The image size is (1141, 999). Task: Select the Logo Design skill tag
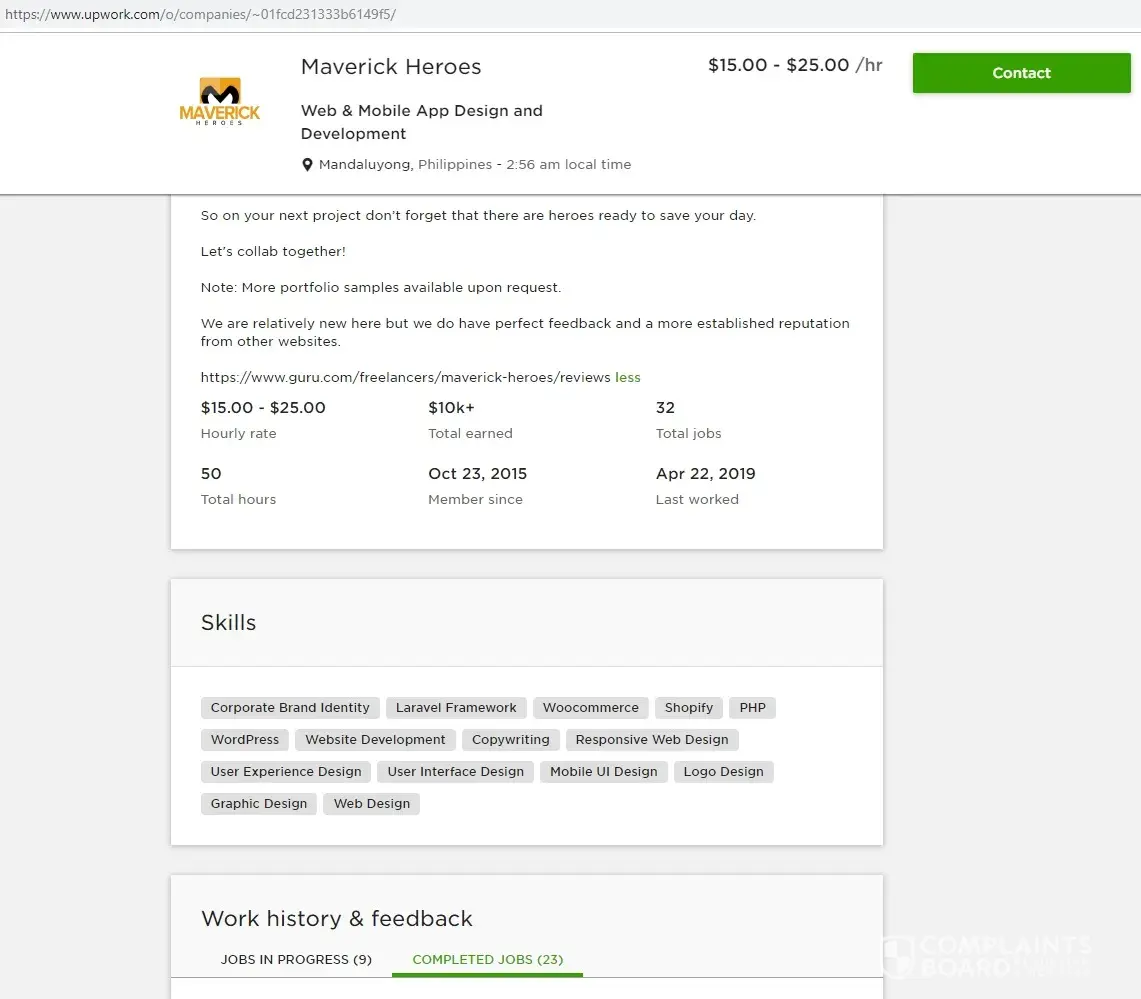click(x=723, y=772)
